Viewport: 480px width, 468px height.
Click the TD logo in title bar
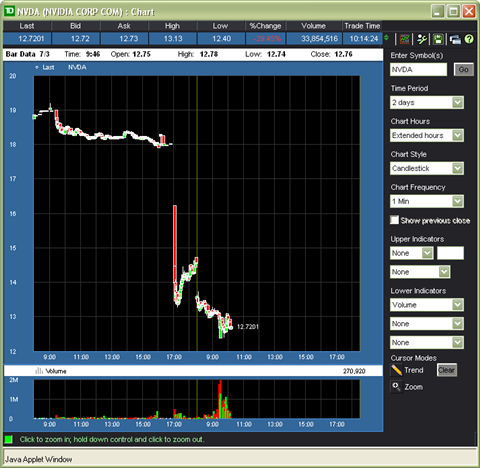click(x=9, y=11)
